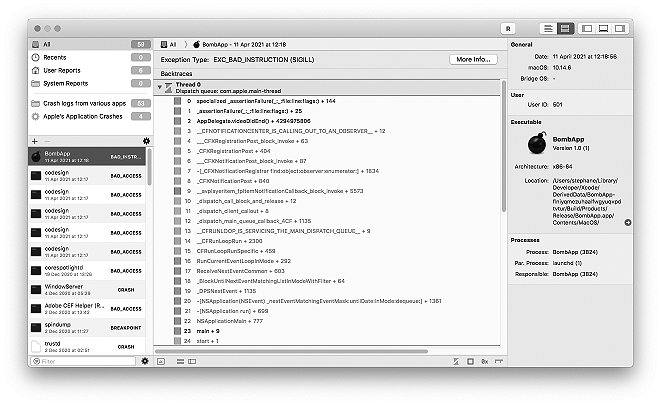Screen dimensions: 661x404
Task: Click the ruler icon in bottom bar
Action: click(x=499, y=361)
